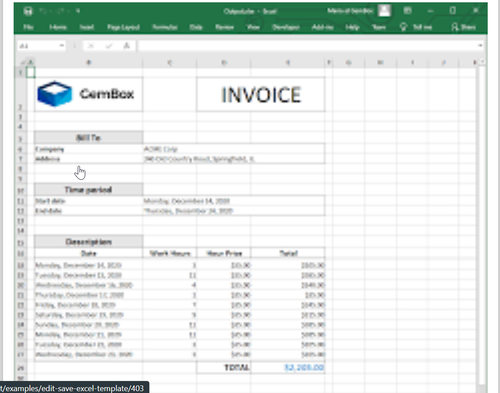Select the End date label cell

(89, 211)
